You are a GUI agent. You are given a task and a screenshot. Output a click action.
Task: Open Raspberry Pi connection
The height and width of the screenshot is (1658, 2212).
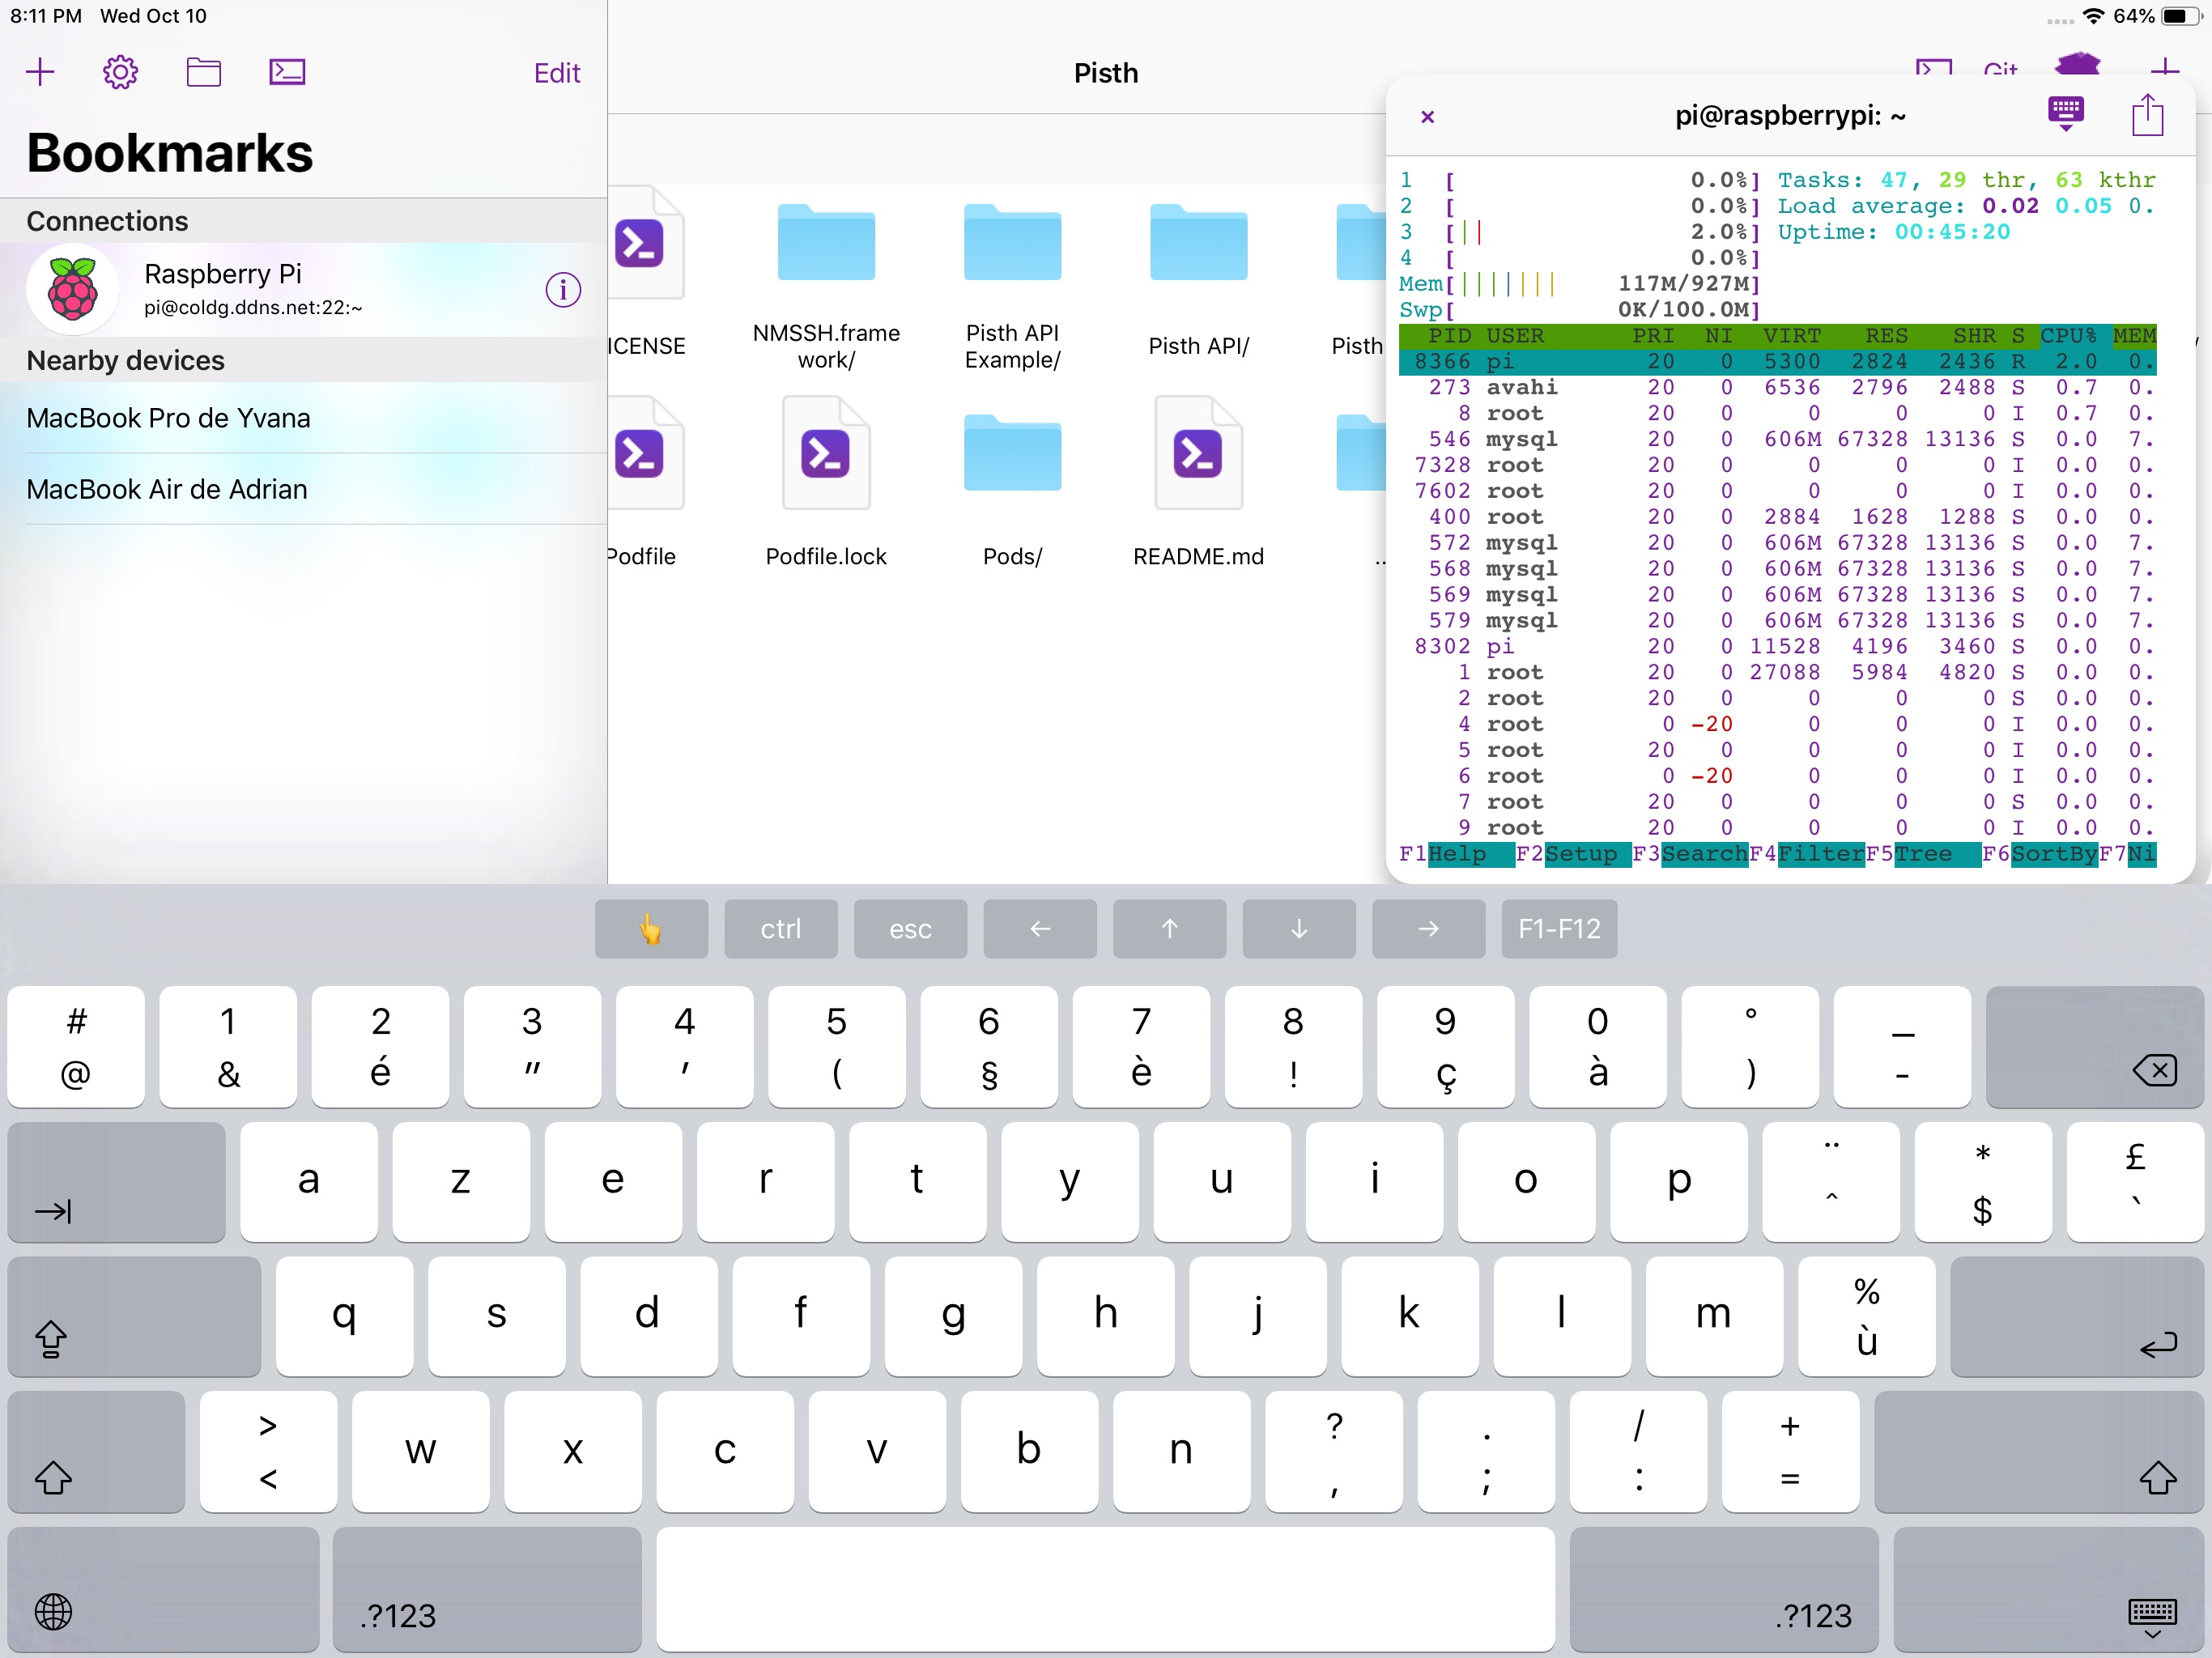[x=303, y=289]
